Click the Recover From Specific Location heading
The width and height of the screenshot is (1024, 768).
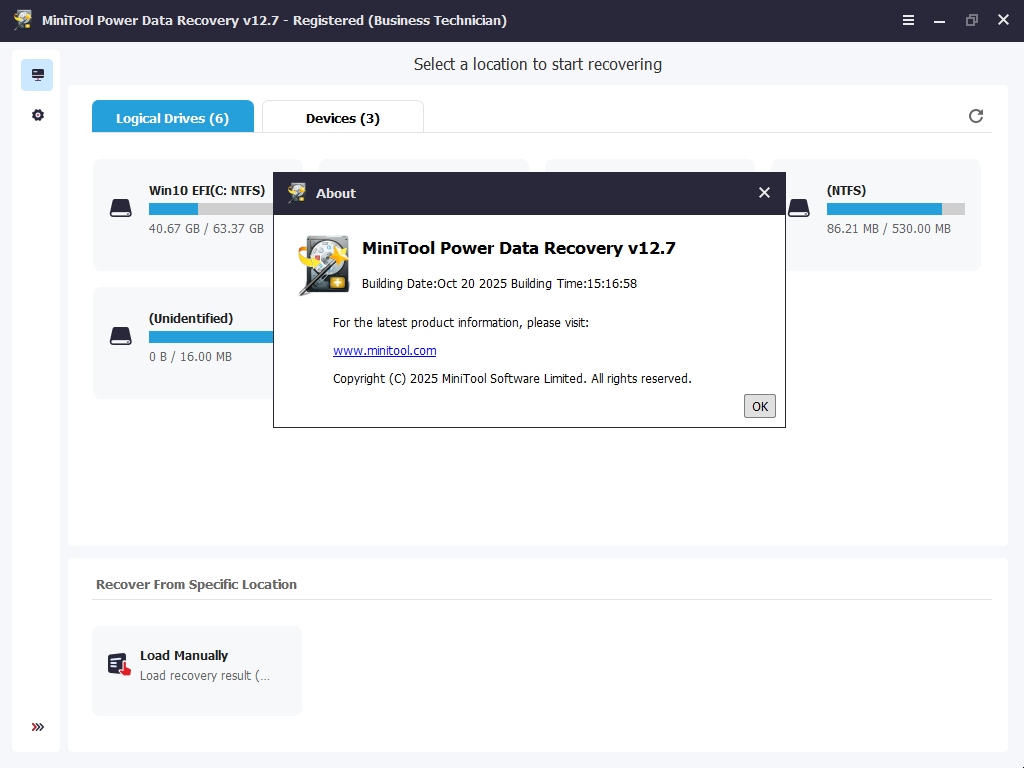(196, 584)
